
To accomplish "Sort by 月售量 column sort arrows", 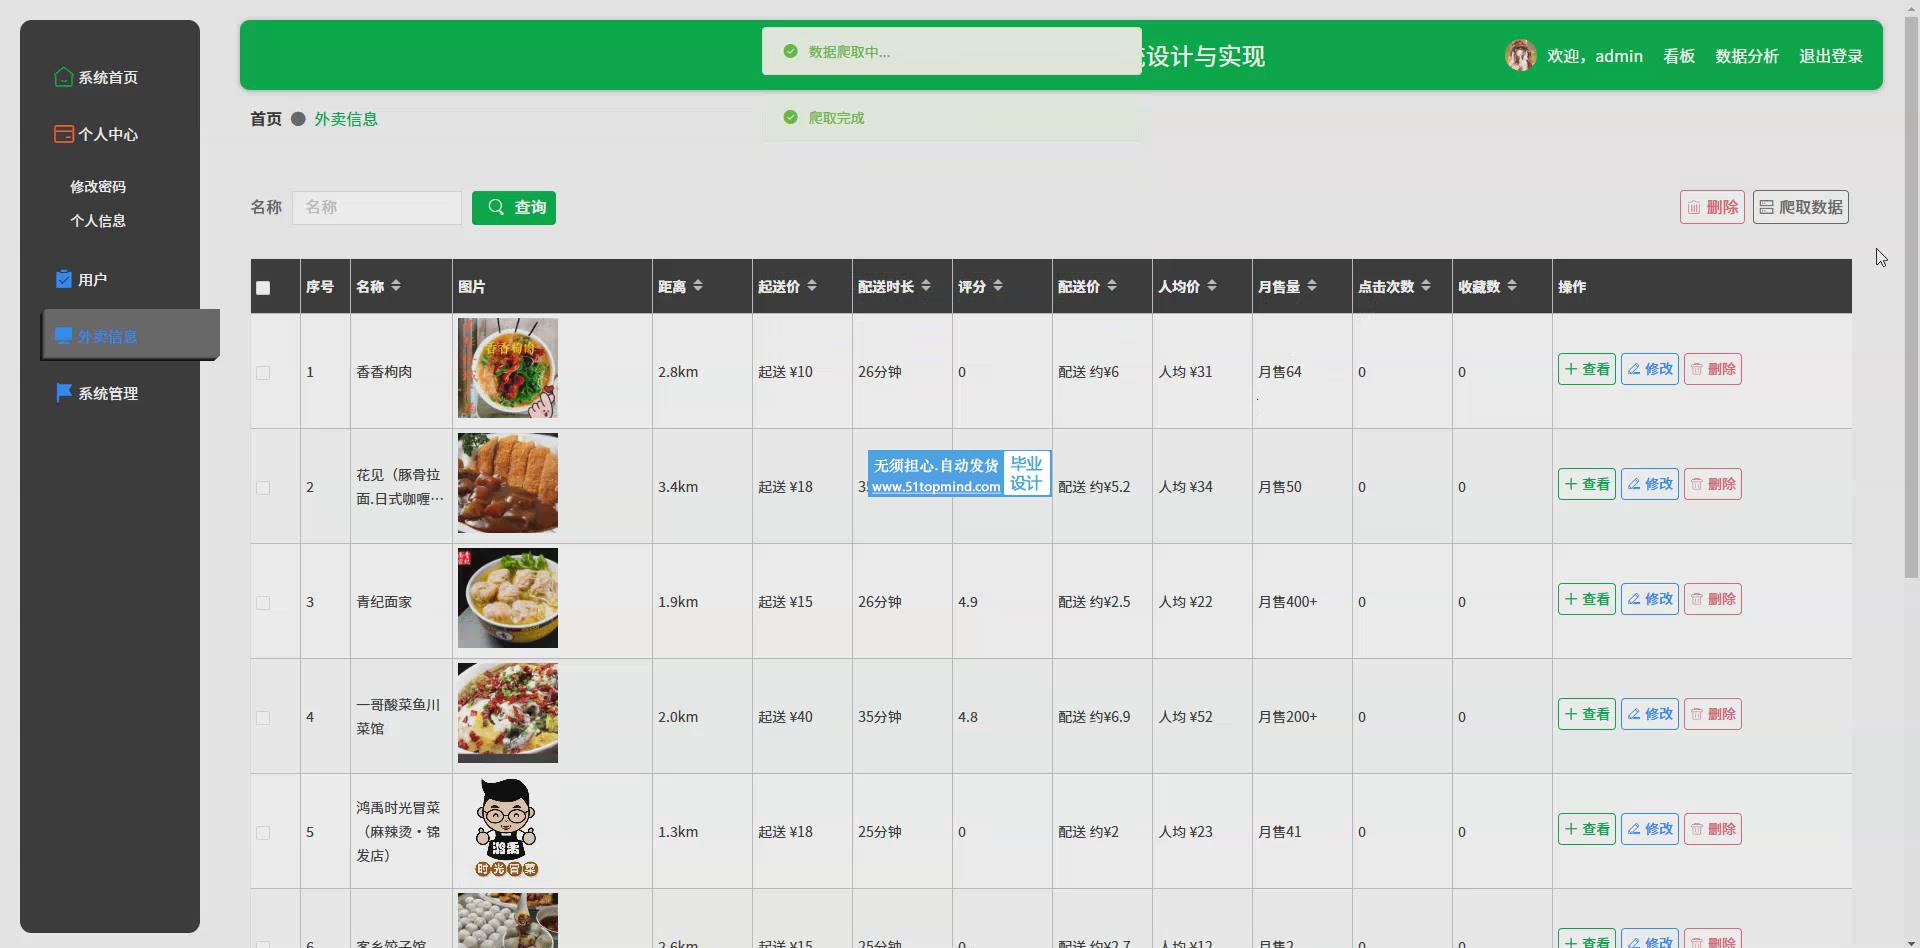I will [1312, 286].
